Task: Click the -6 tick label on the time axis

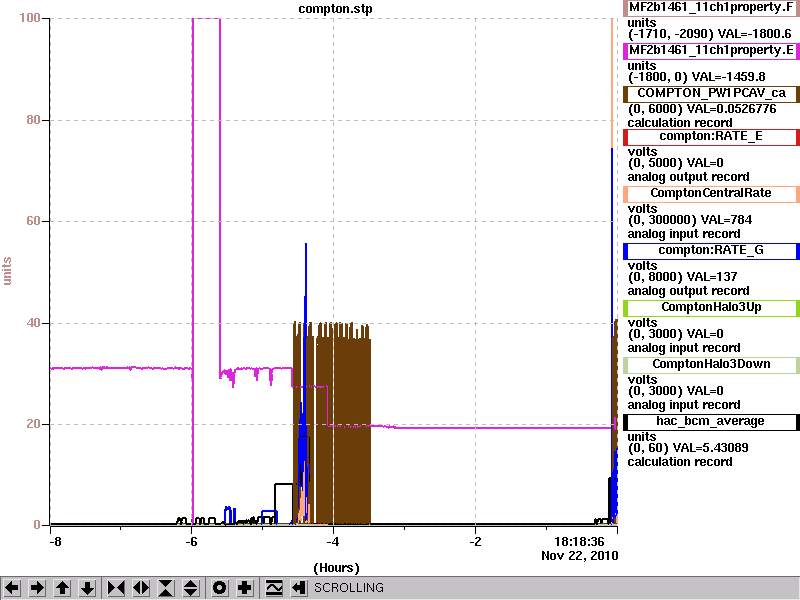Action: point(191,542)
